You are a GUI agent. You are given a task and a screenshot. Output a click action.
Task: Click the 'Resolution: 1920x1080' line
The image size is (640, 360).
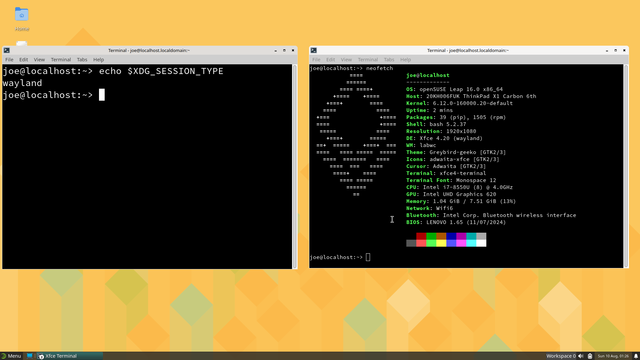pyautogui.click(x=441, y=131)
